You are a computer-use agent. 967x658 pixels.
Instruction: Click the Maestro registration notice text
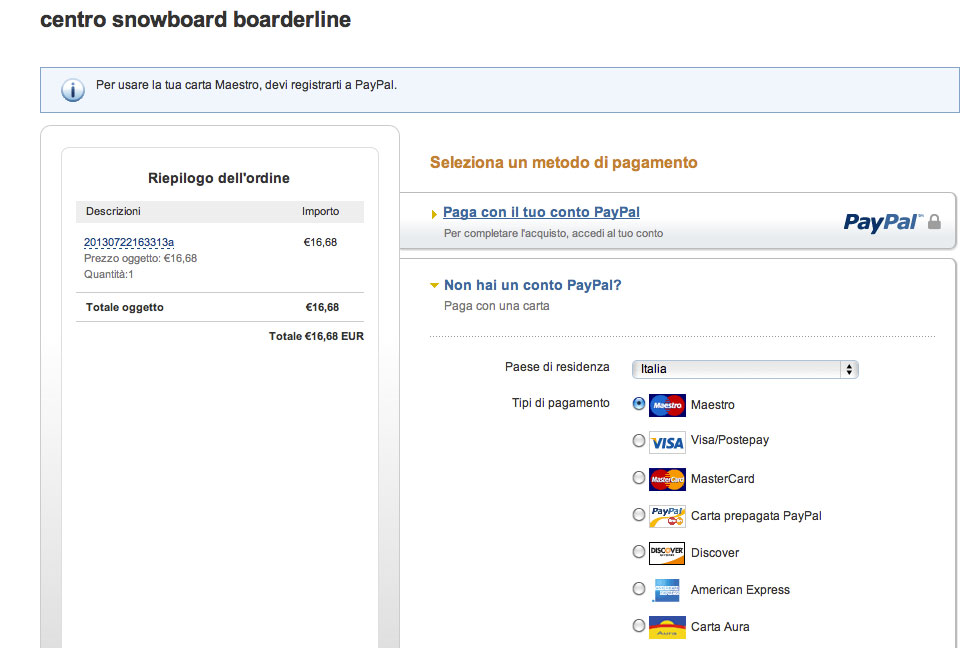tap(246, 85)
